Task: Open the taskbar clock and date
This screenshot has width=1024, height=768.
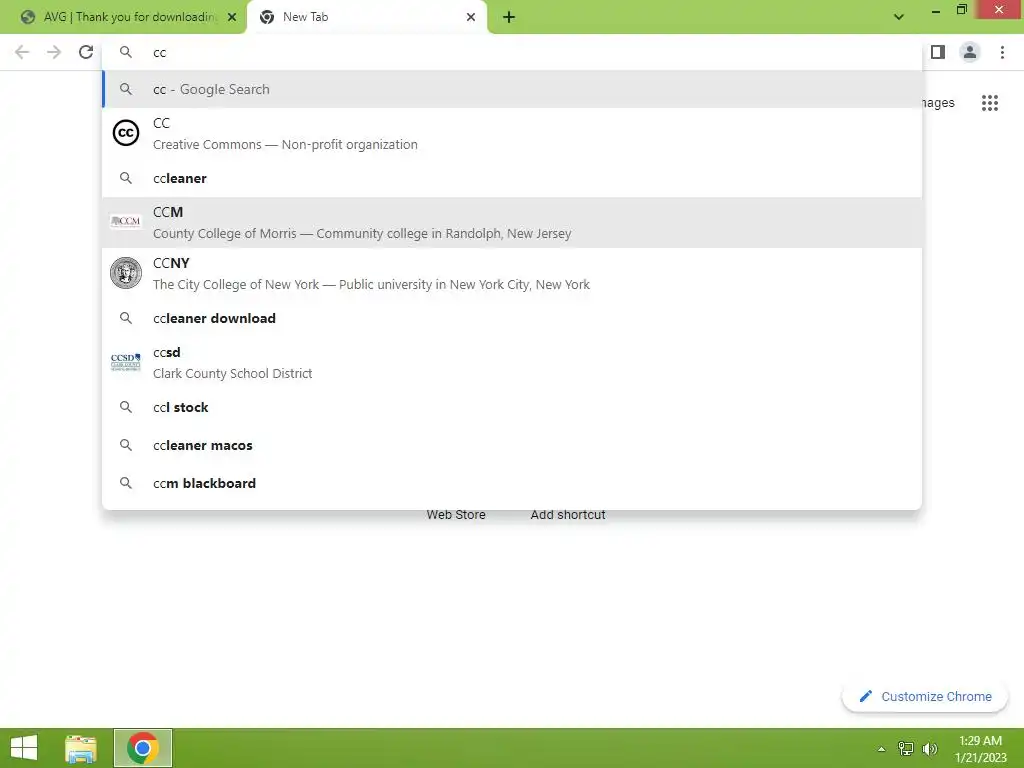Action: (980, 749)
